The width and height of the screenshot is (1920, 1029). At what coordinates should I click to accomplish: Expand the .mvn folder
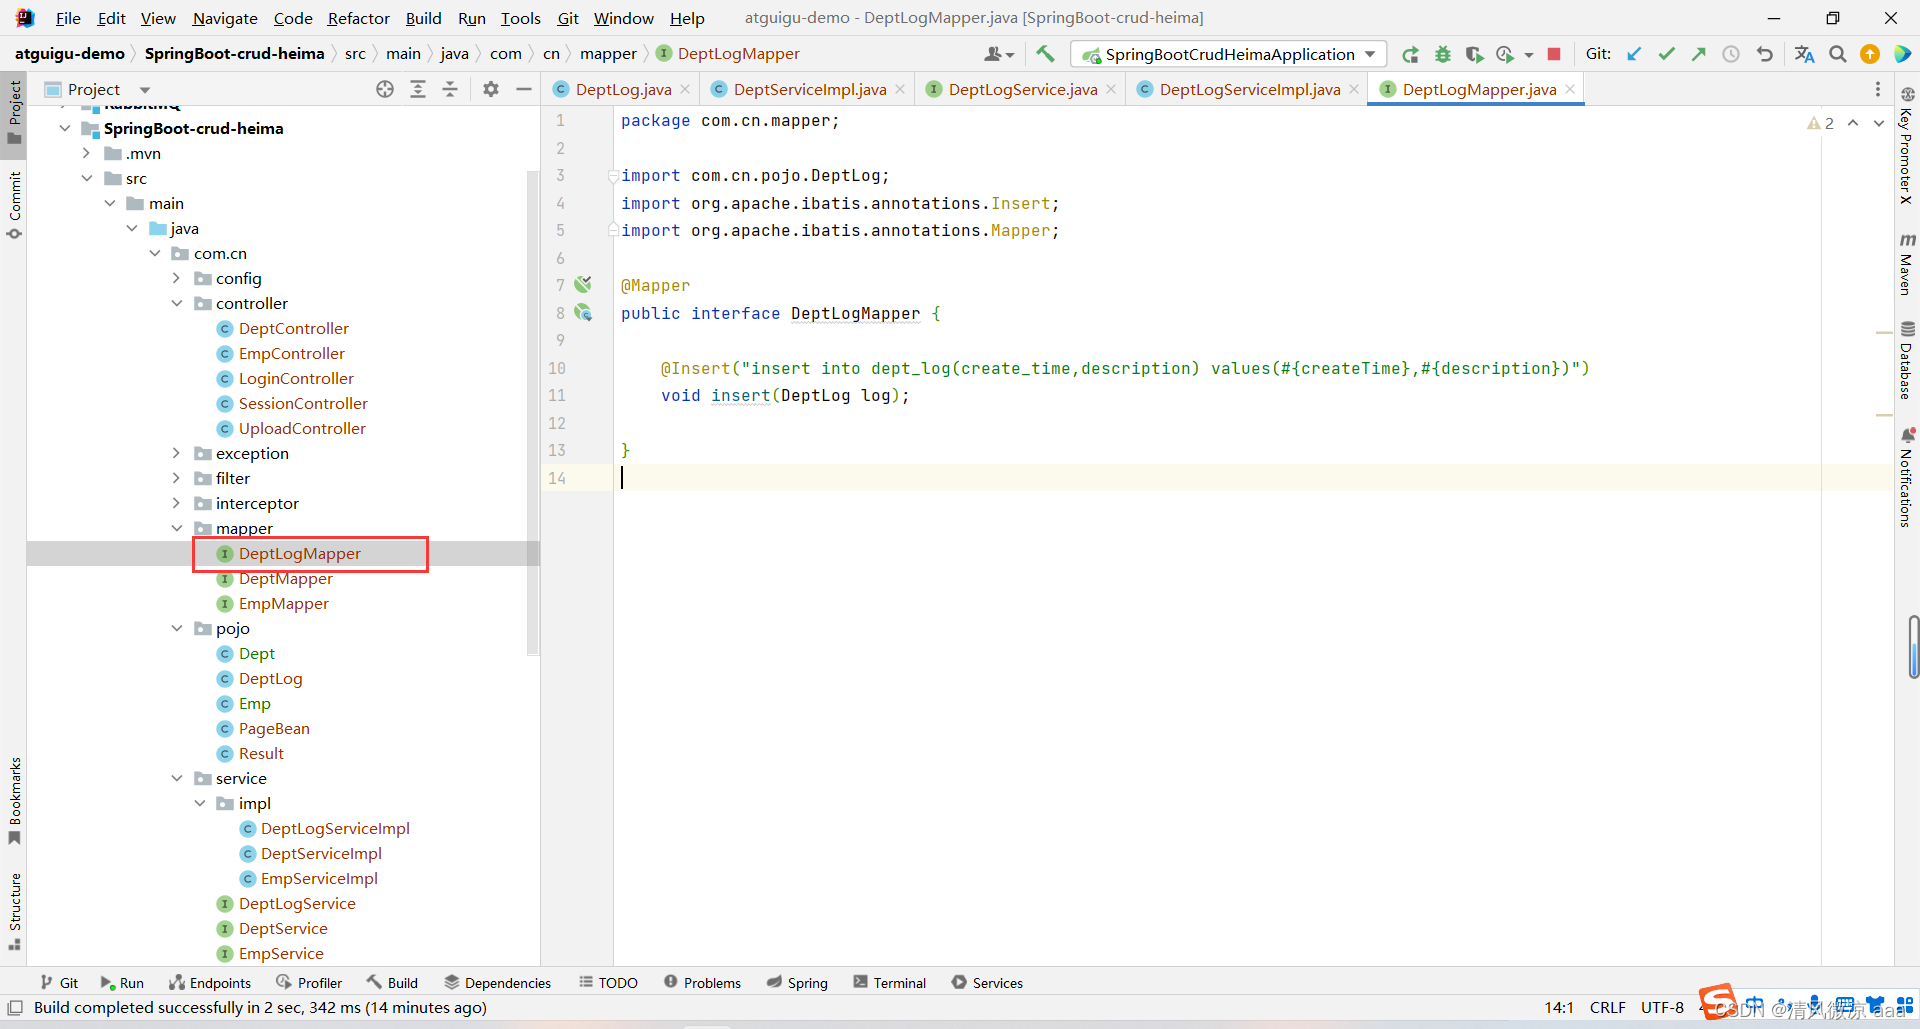[x=87, y=153]
